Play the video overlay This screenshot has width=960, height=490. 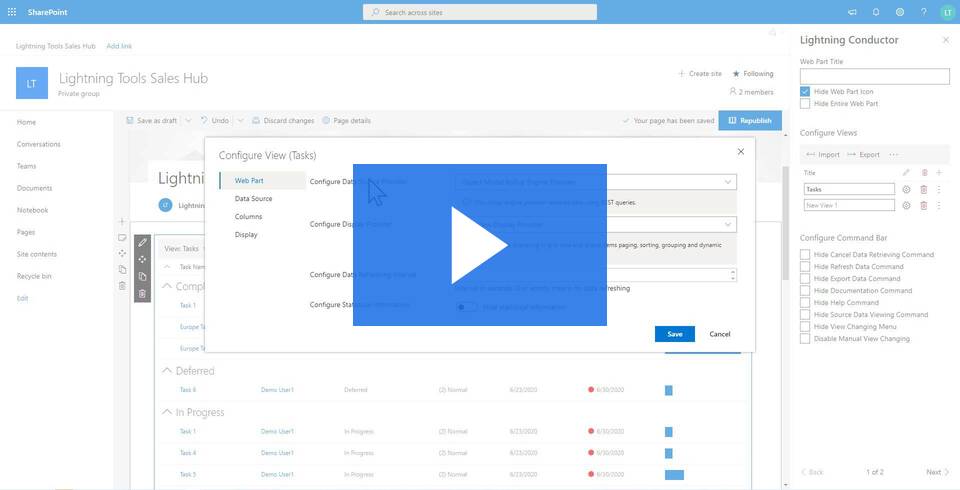click(x=479, y=245)
